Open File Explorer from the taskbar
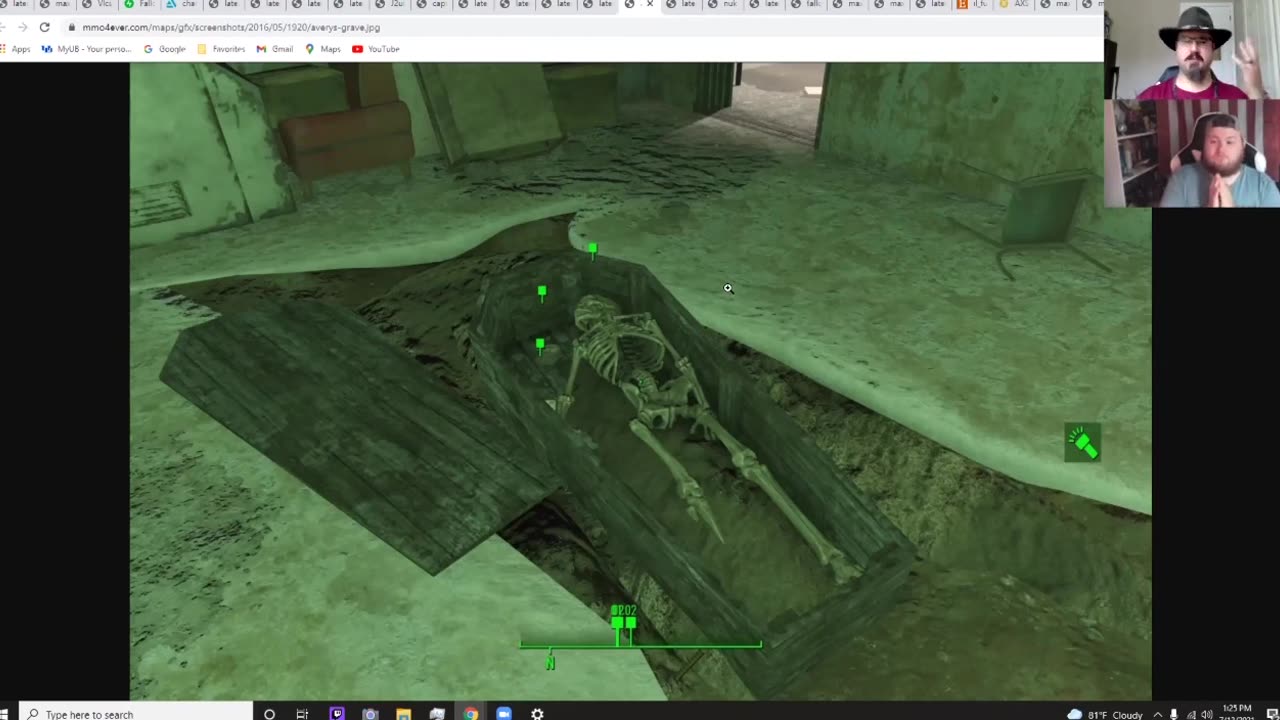This screenshot has height=720, width=1280. tap(403, 714)
